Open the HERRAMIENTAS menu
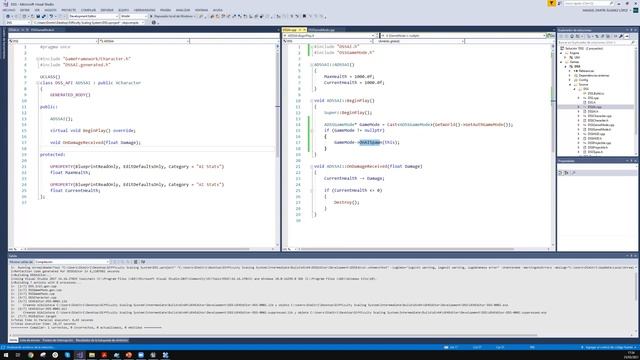This screenshot has height=360, width=640. (144, 10)
